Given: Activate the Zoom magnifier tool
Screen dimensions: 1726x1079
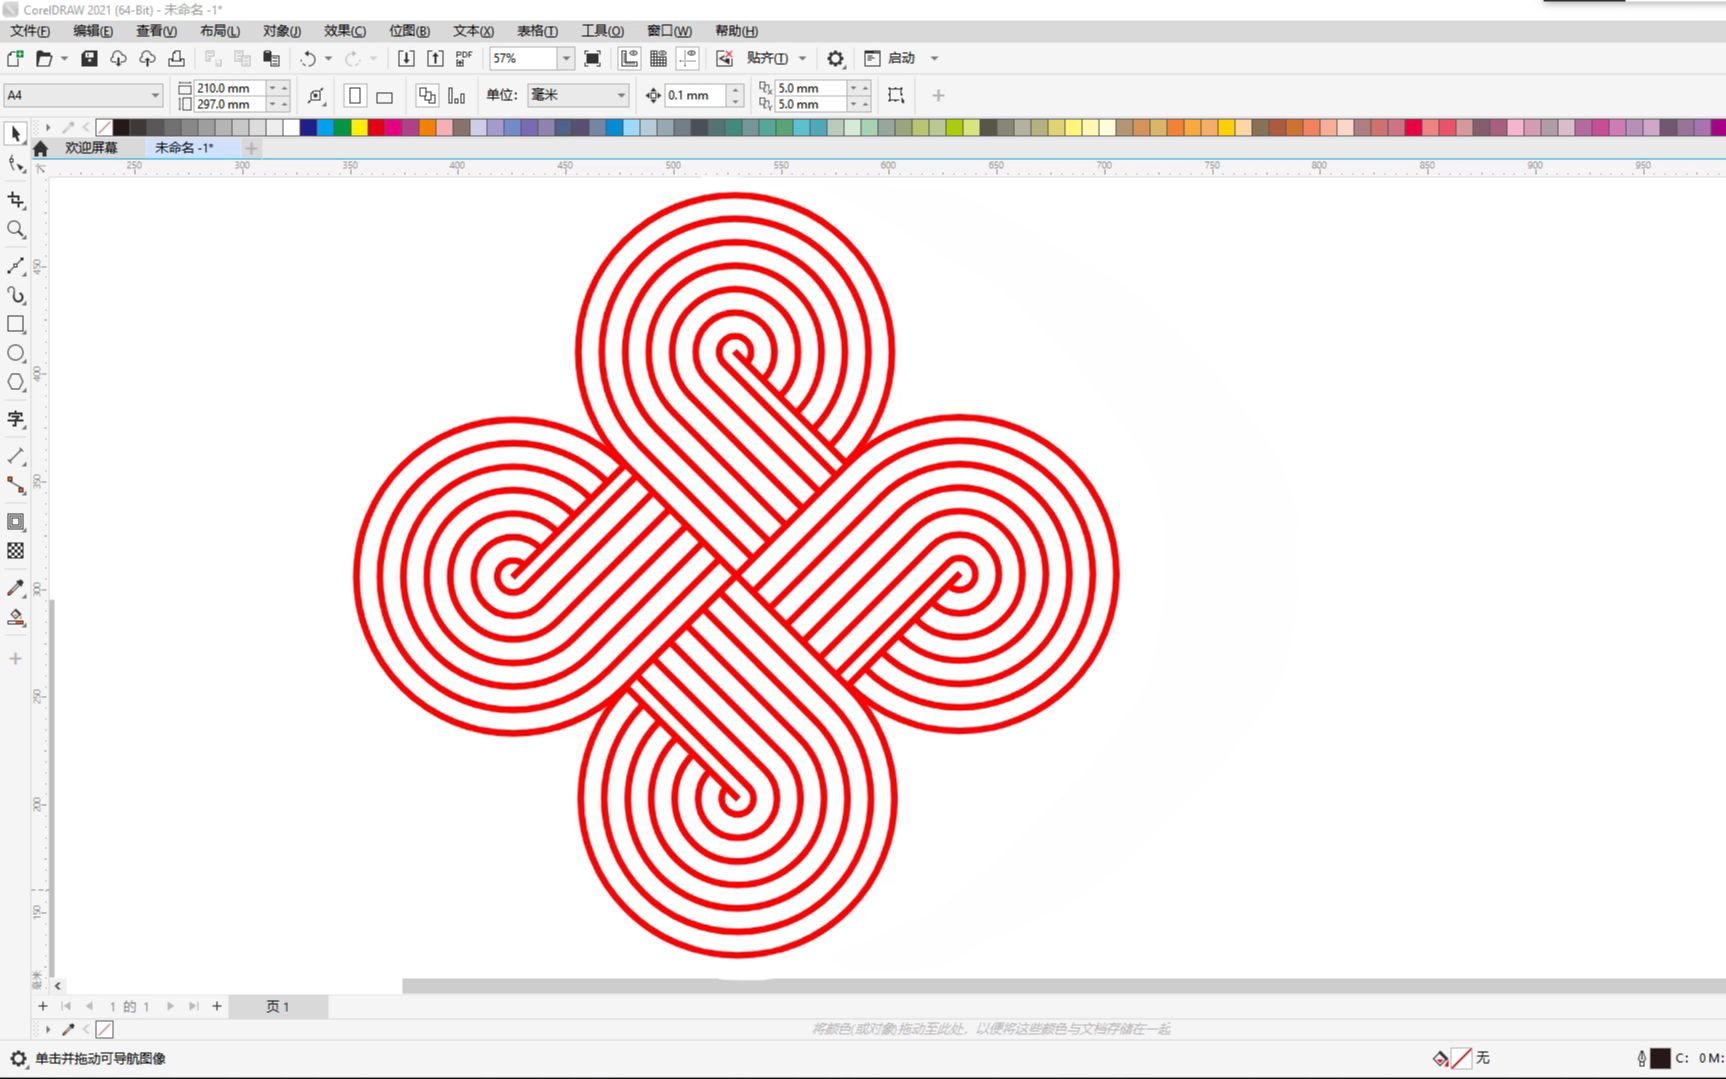Looking at the screenshot, I should [x=15, y=229].
